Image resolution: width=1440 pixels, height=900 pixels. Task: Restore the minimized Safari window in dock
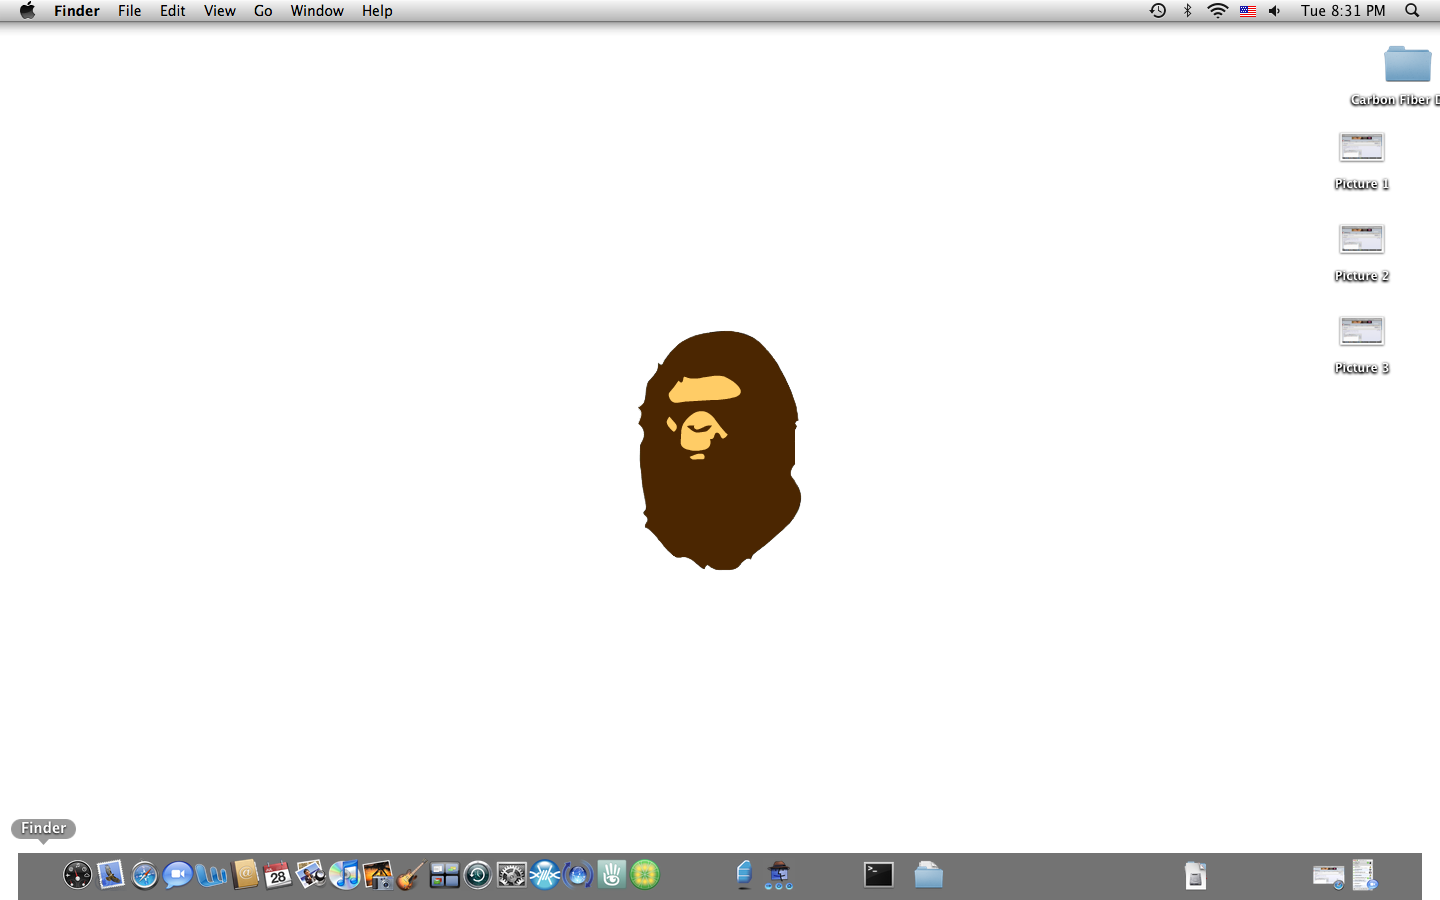click(1328, 876)
